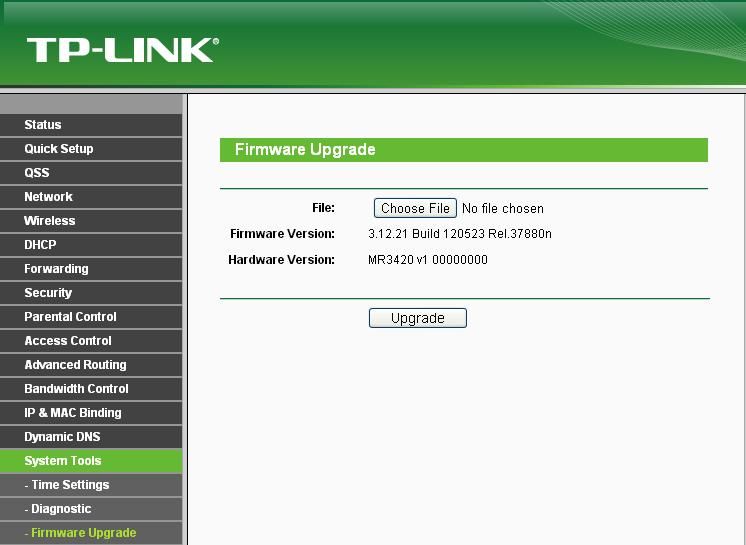The height and width of the screenshot is (545, 746).
Task: Open Dynamic DNS settings
Action: click(62, 437)
